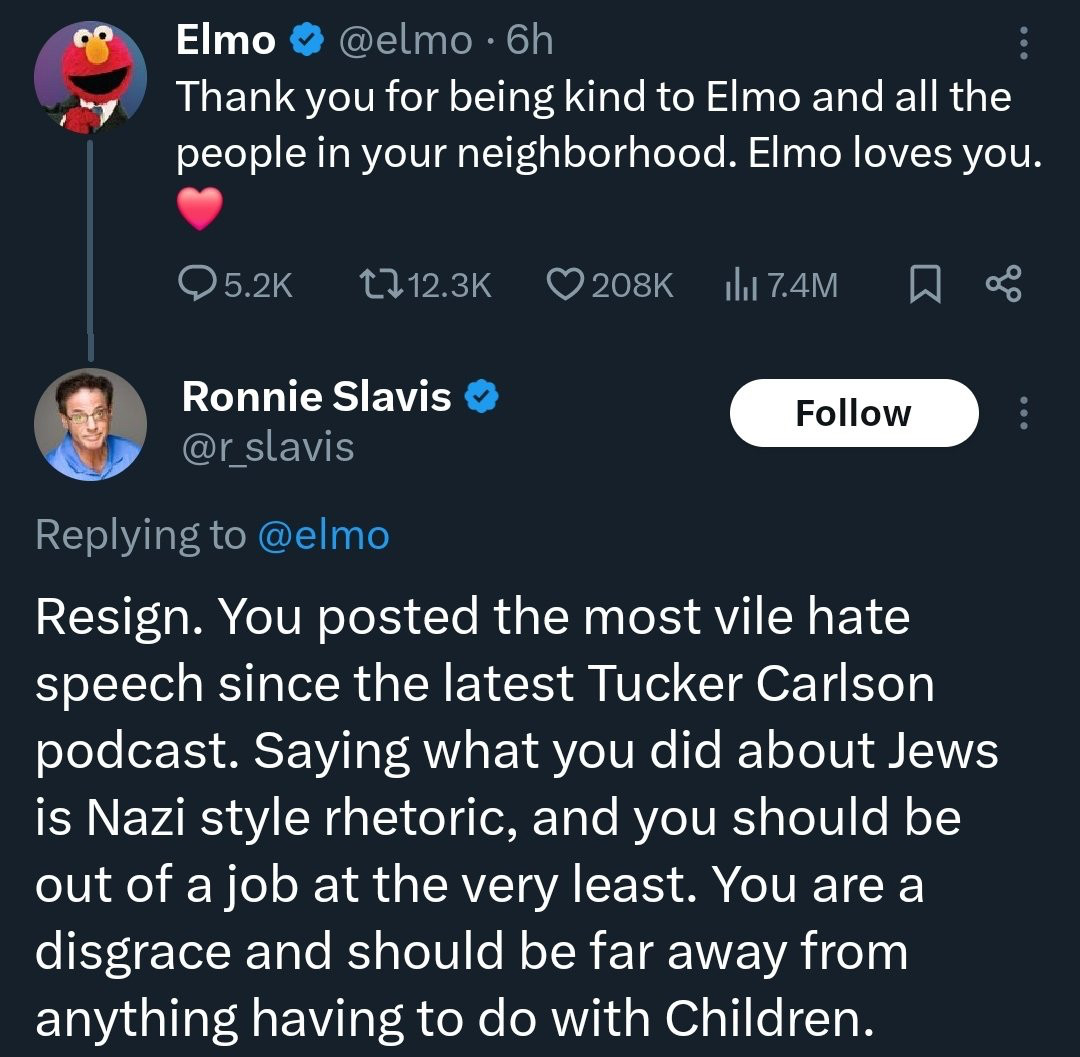Open Ronnie Slavis's profile picture

(x=91, y=425)
